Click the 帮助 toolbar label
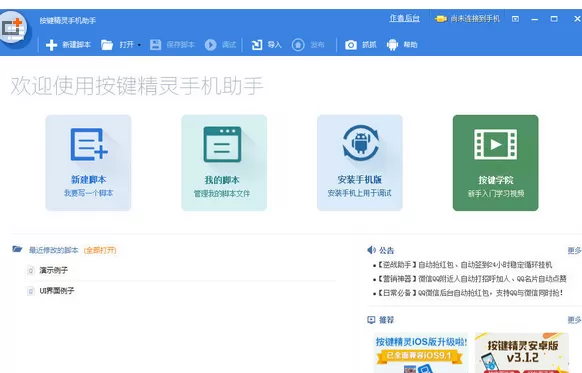The image size is (582, 373). 411,45
